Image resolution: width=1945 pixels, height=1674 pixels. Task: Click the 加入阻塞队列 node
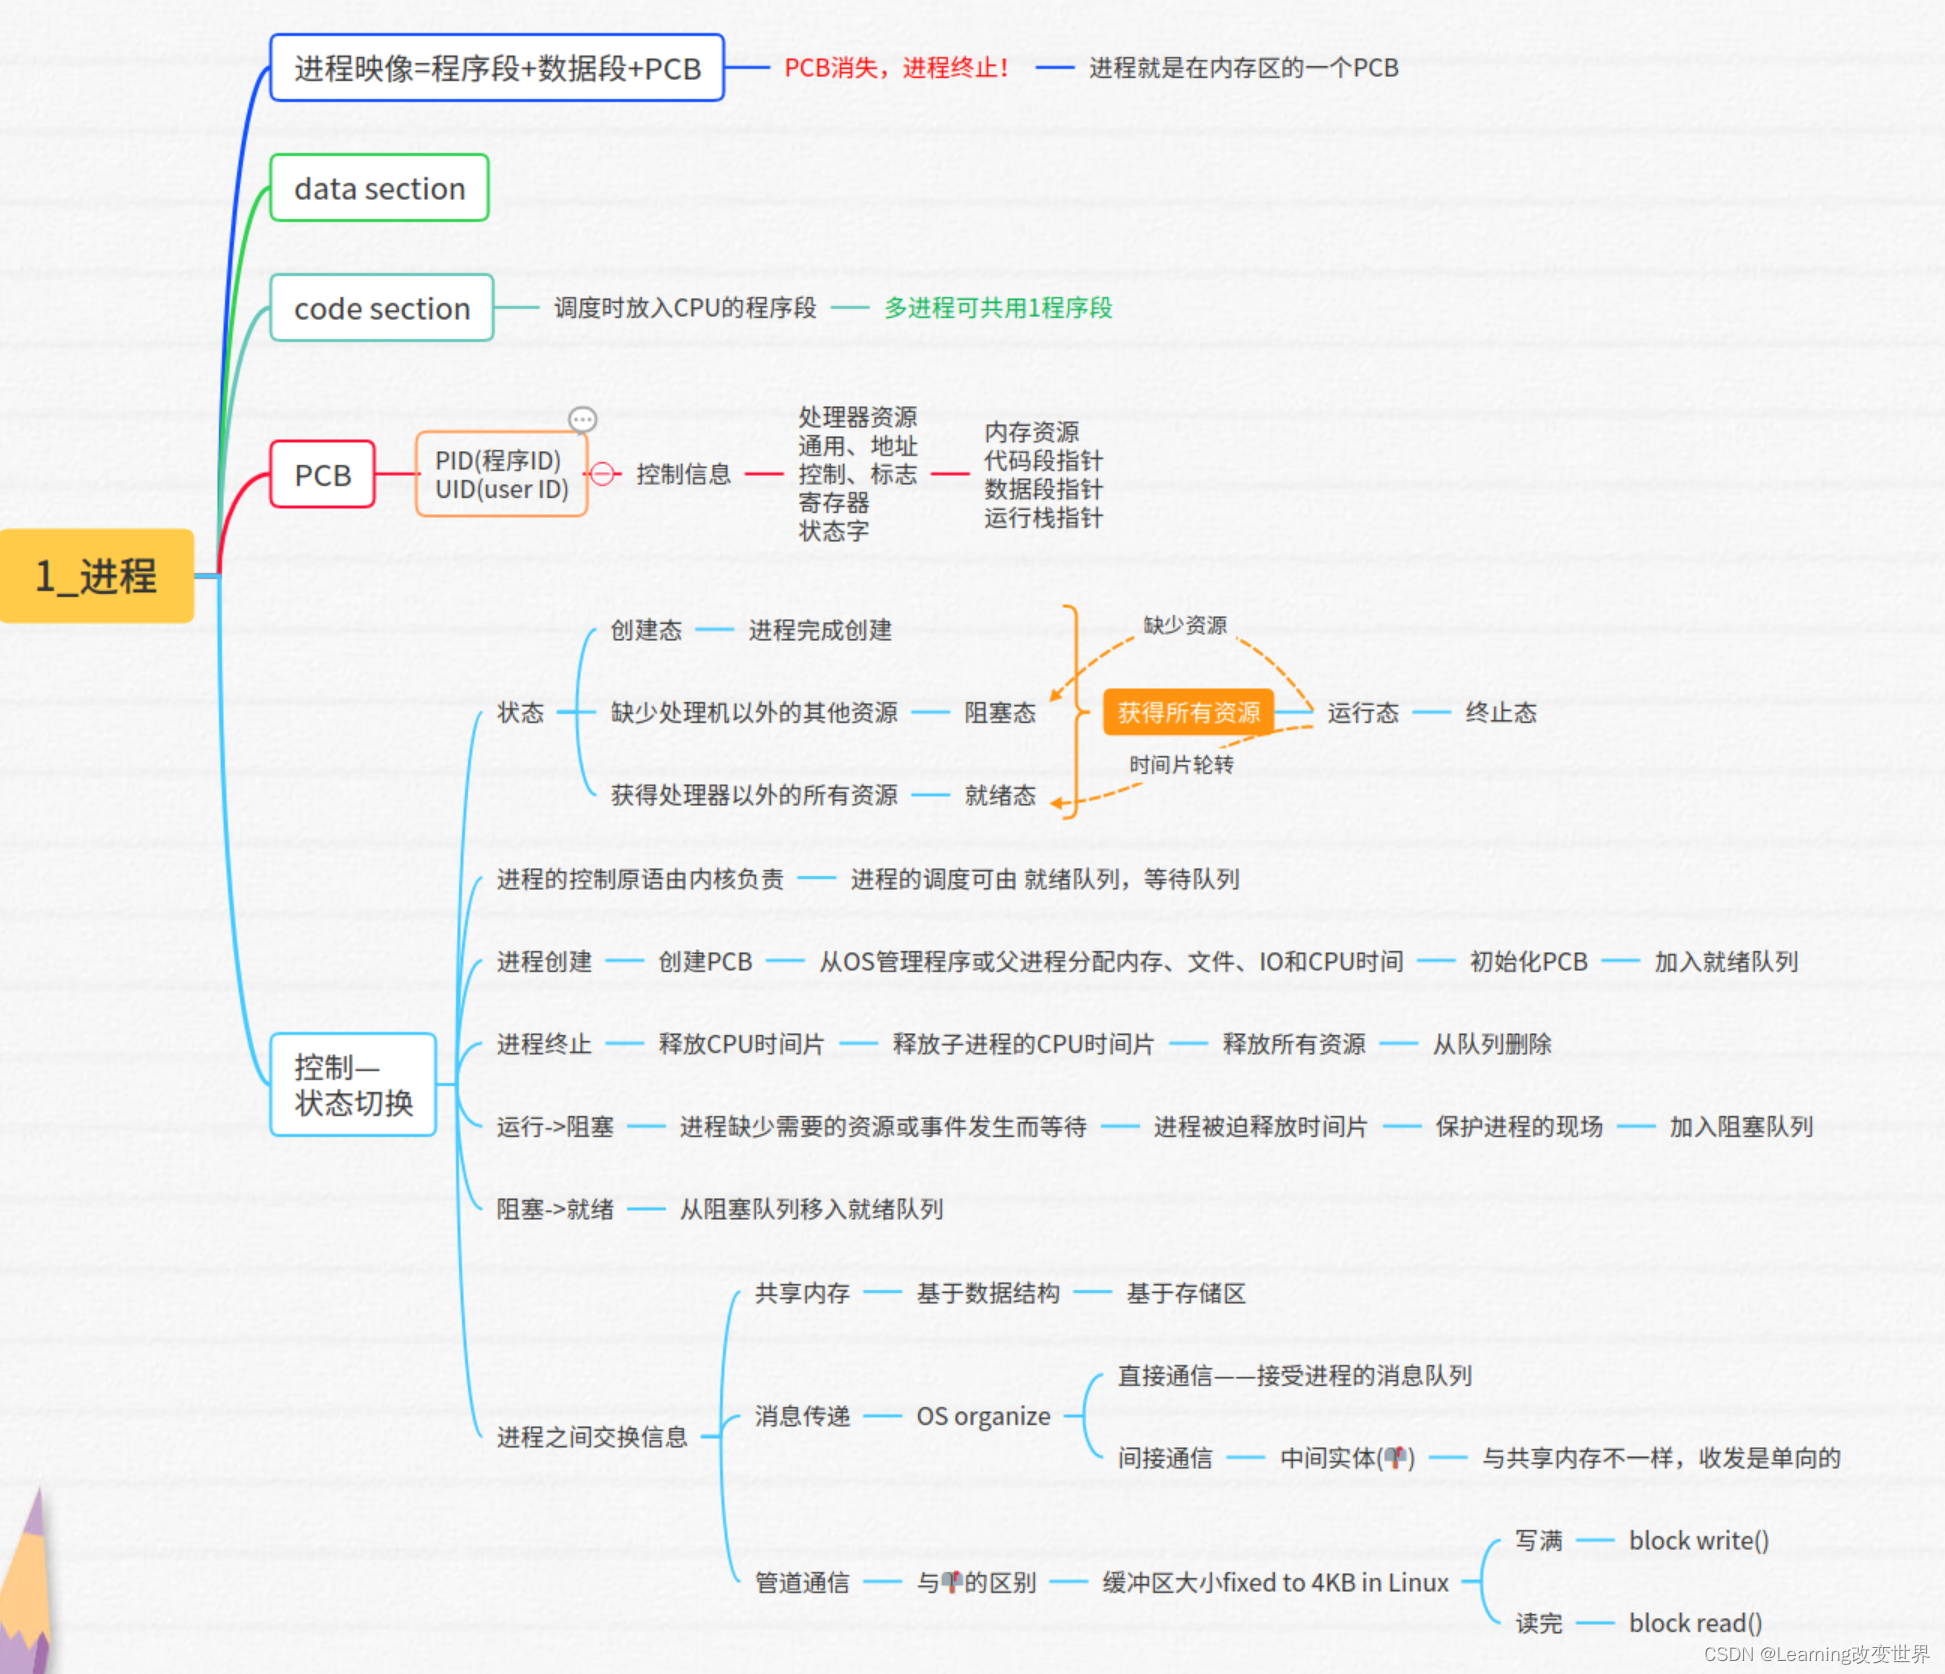(x=1741, y=1126)
